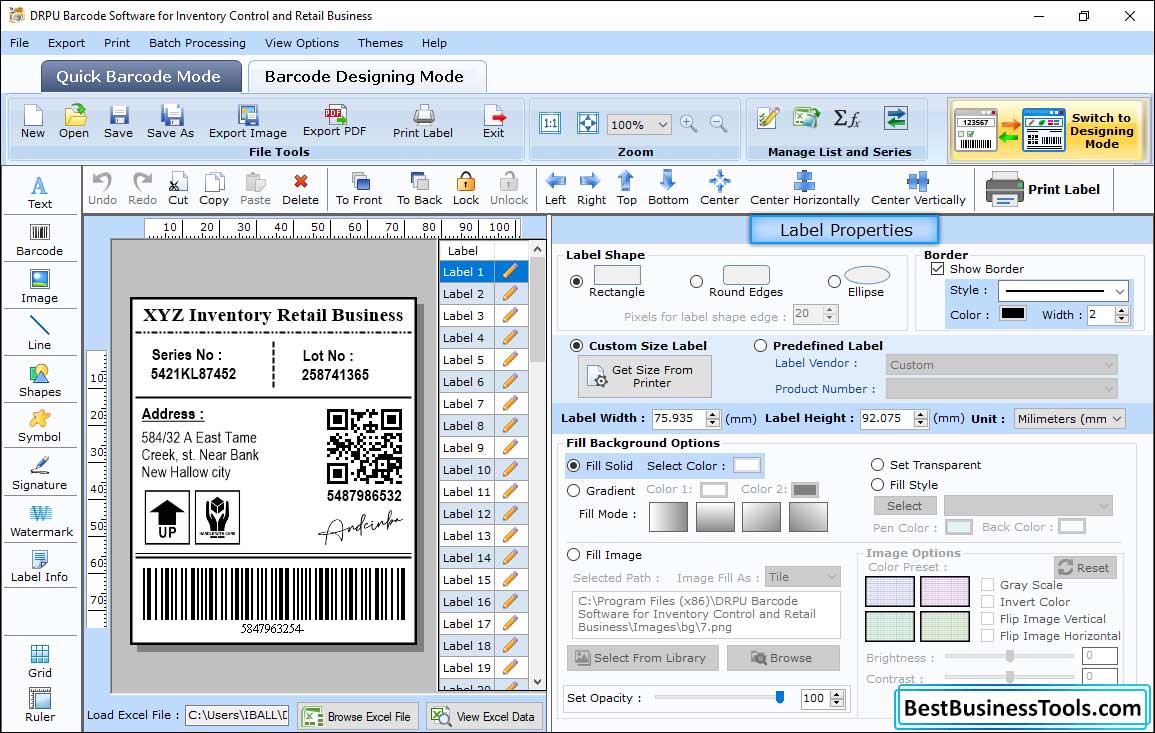Viewport: 1155px width, 733px height.
Task: Click Print Label in File Tools
Action: pos(423,122)
